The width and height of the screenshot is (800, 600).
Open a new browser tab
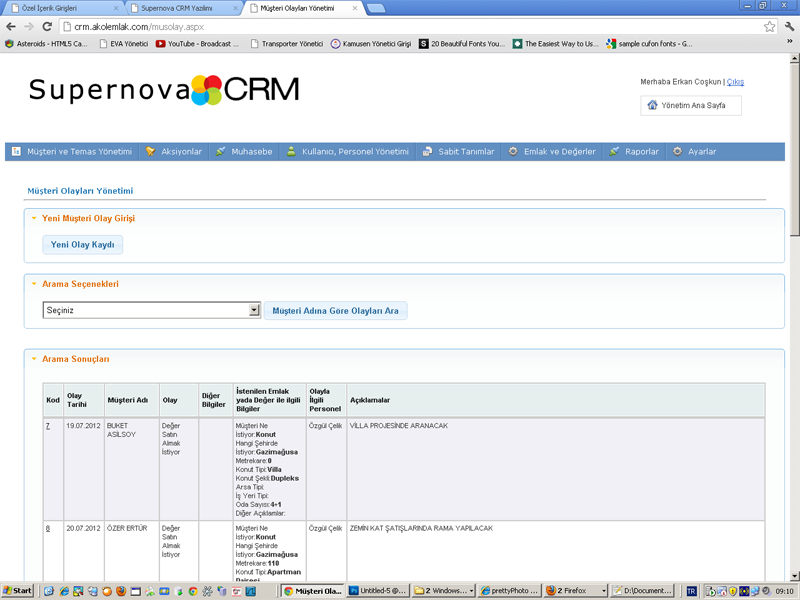point(376,8)
